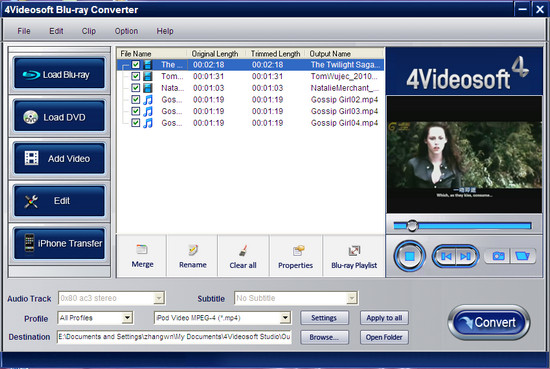Take a snapshot with the camera icon
The width and height of the screenshot is (550, 369).
point(498,256)
